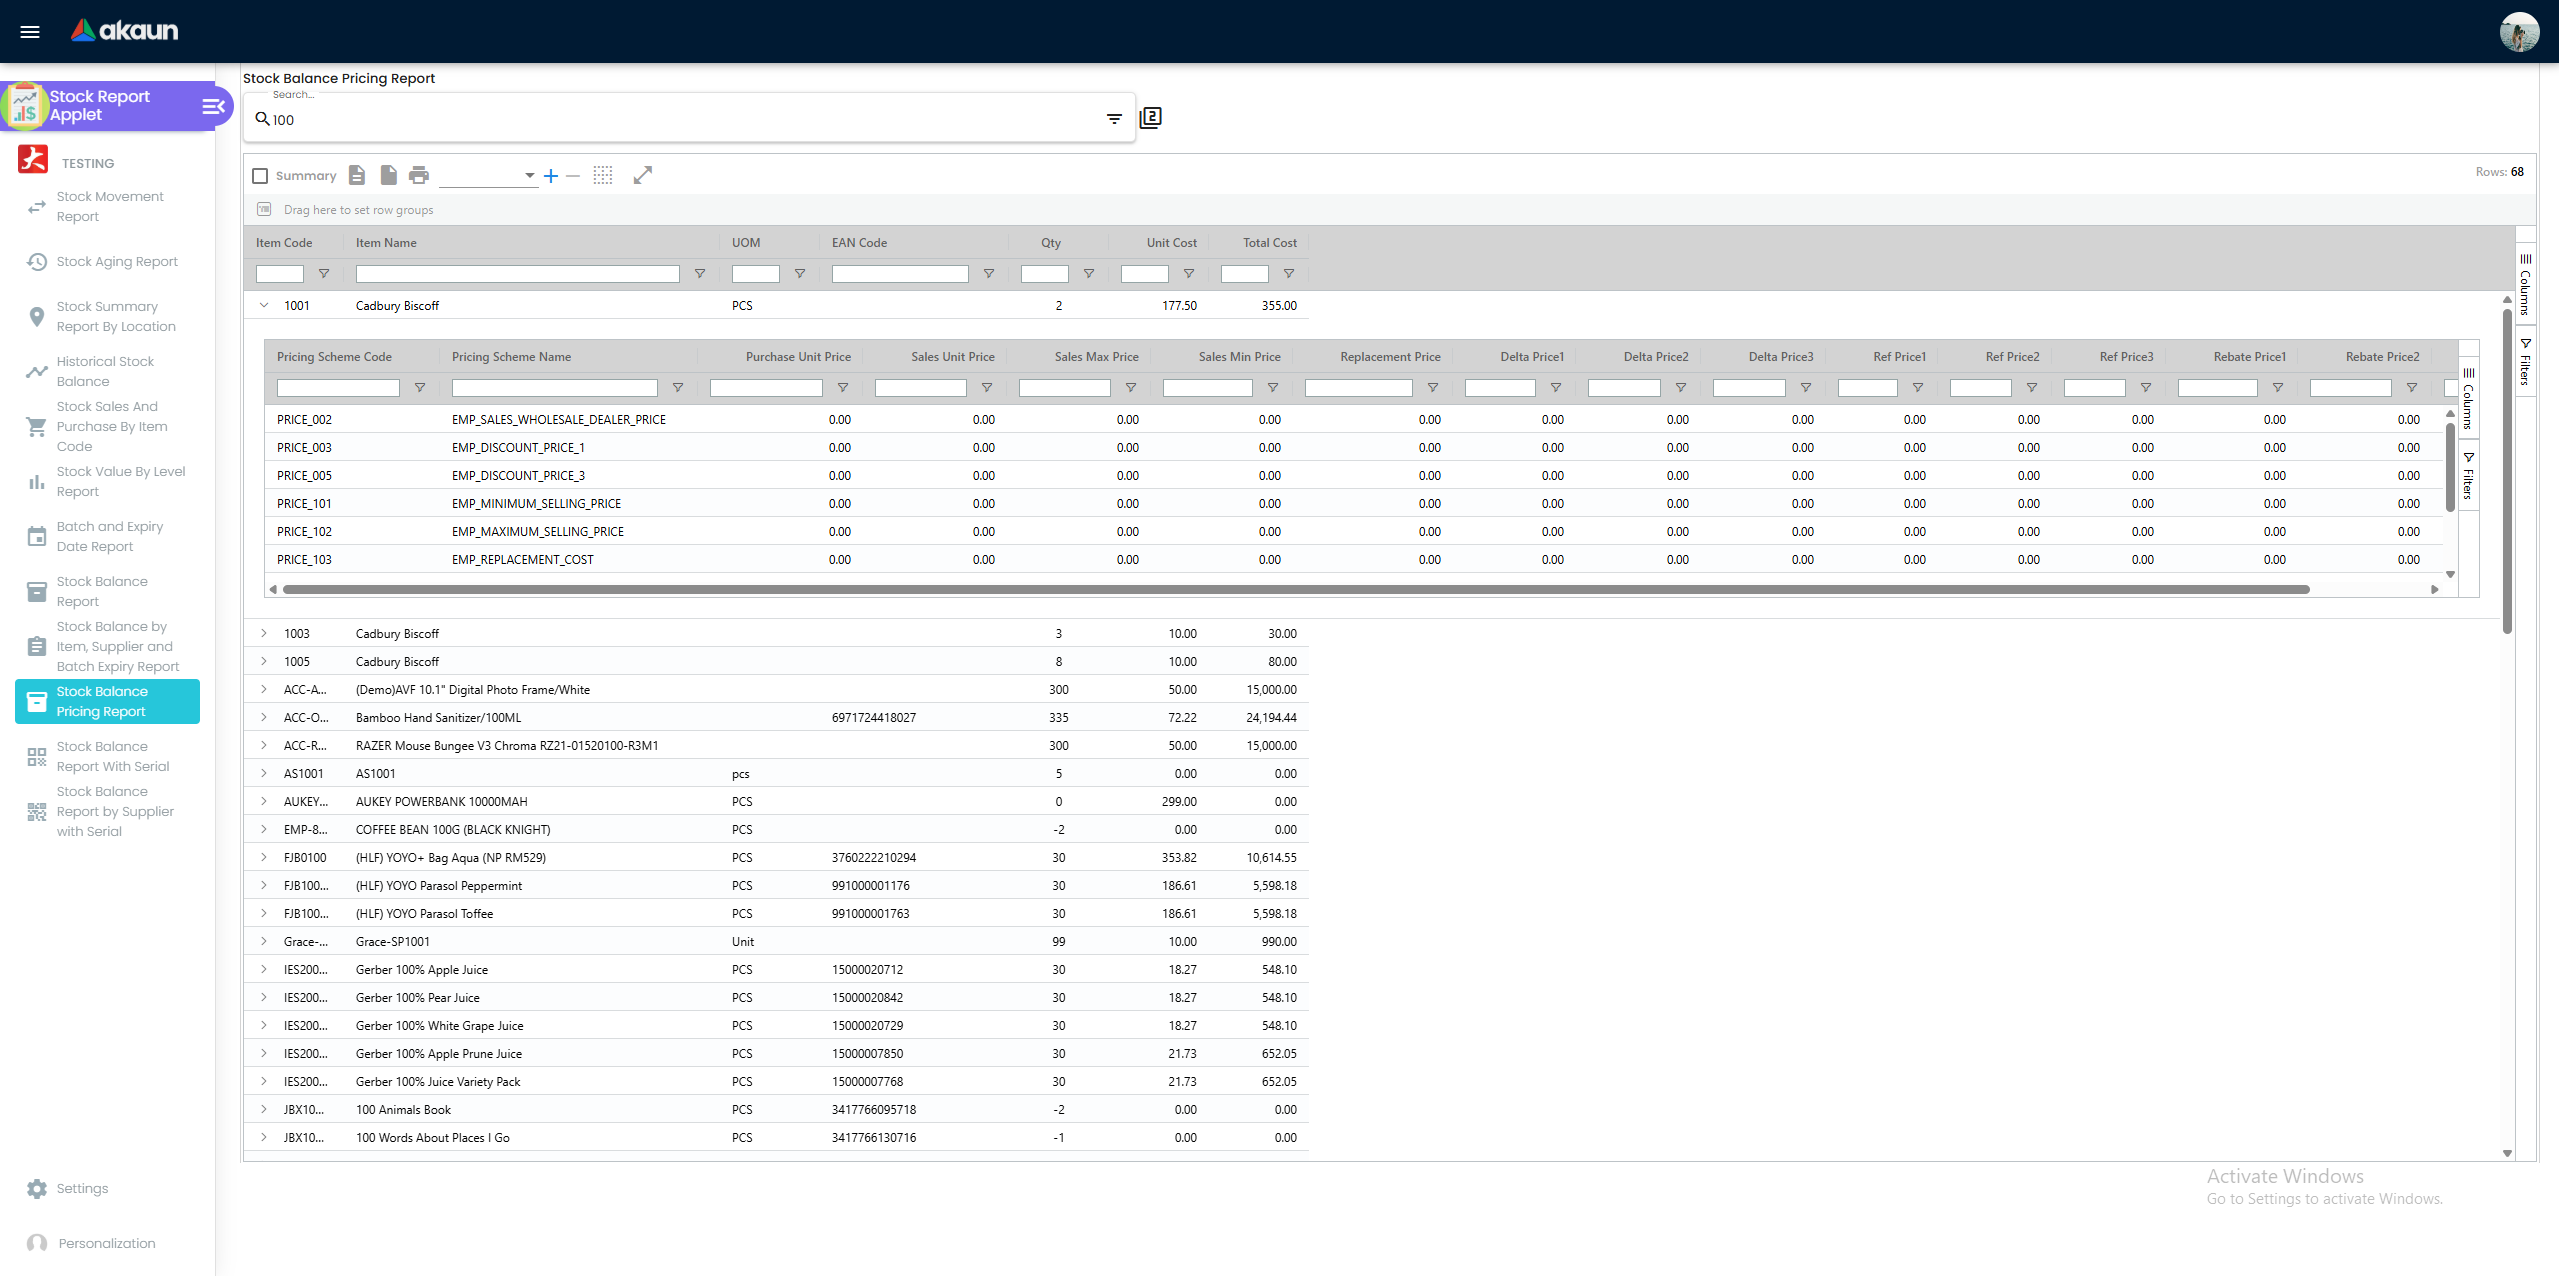This screenshot has height=1276, width=2559.
Task: Toggle the Summary checkbox
Action: (260, 176)
